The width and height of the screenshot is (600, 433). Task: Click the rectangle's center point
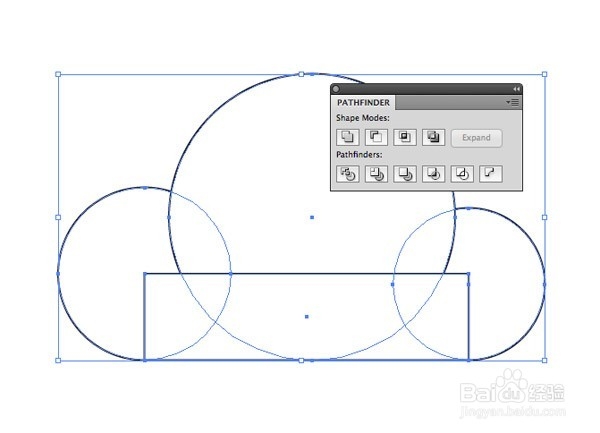tap(307, 317)
